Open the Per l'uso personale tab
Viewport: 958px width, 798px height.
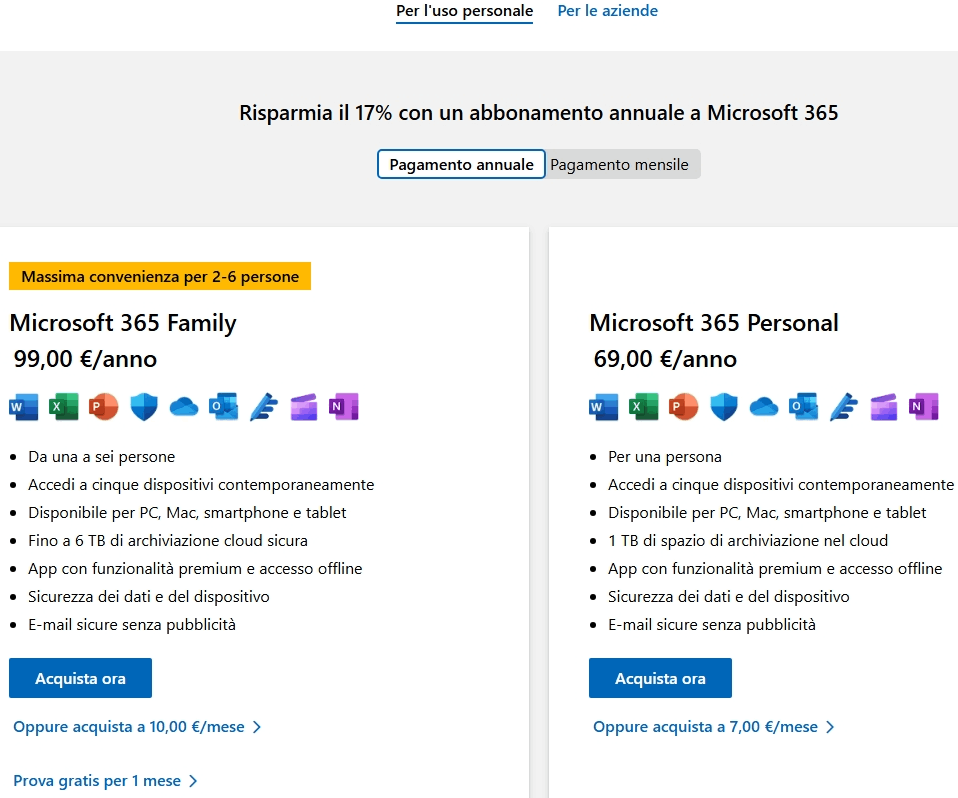click(464, 11)
